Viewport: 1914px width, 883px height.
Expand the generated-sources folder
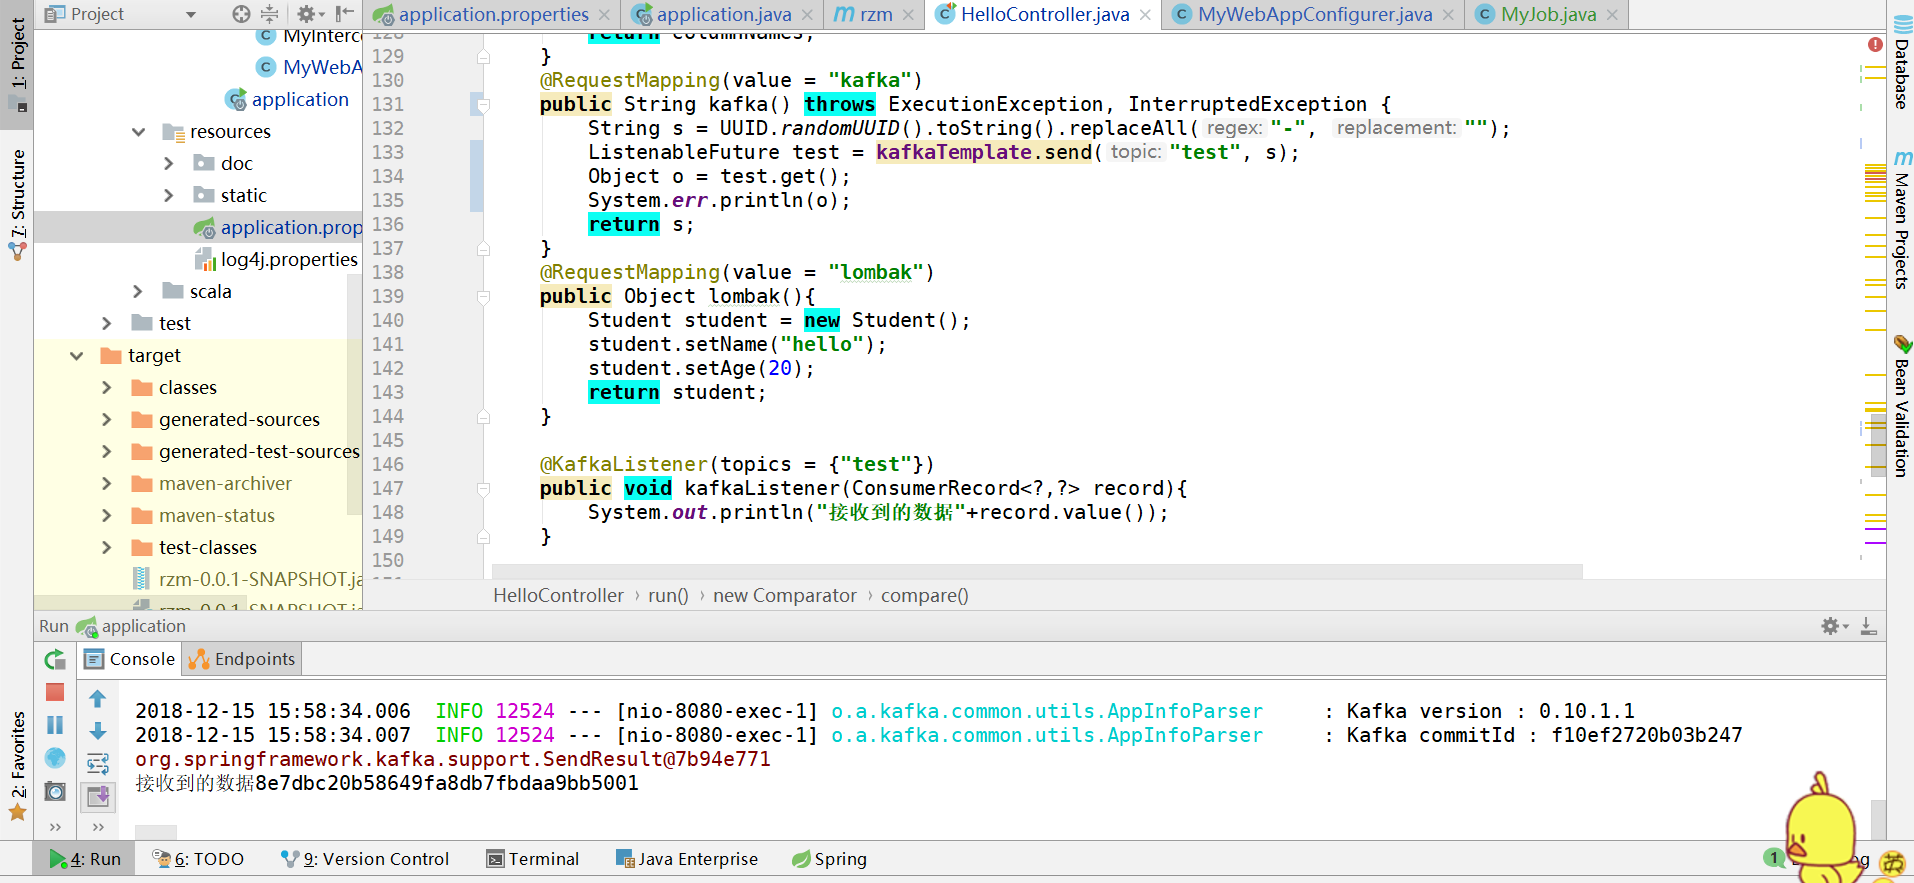tap(107, 420)
